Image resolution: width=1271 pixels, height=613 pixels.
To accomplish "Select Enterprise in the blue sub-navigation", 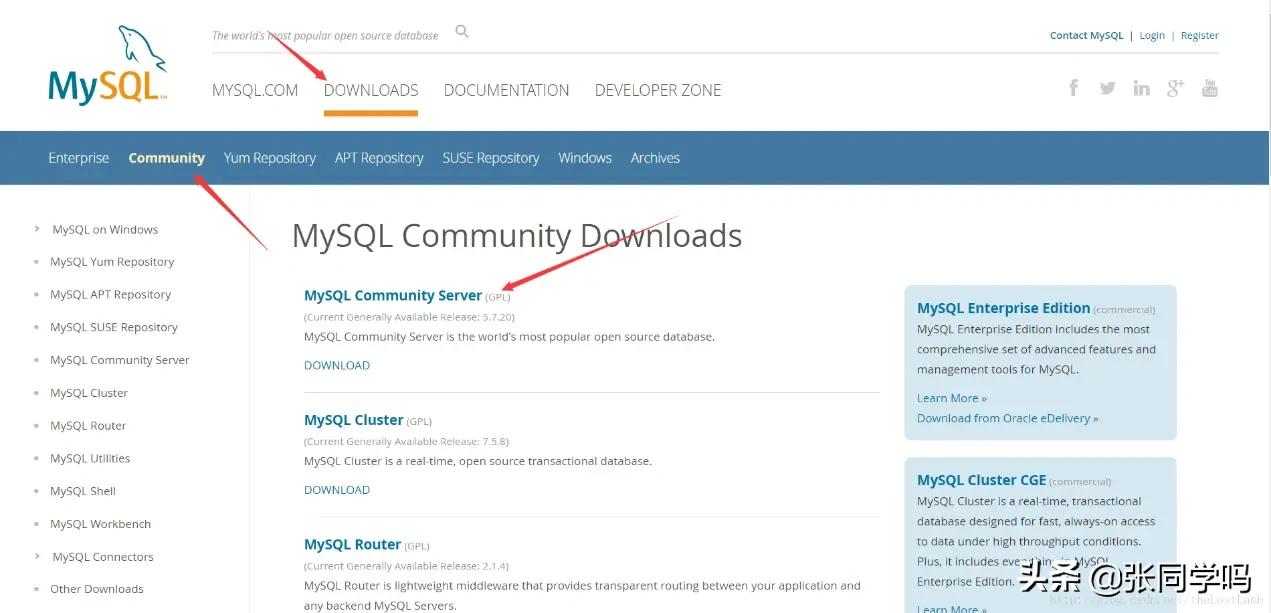I will click(79, 158).
